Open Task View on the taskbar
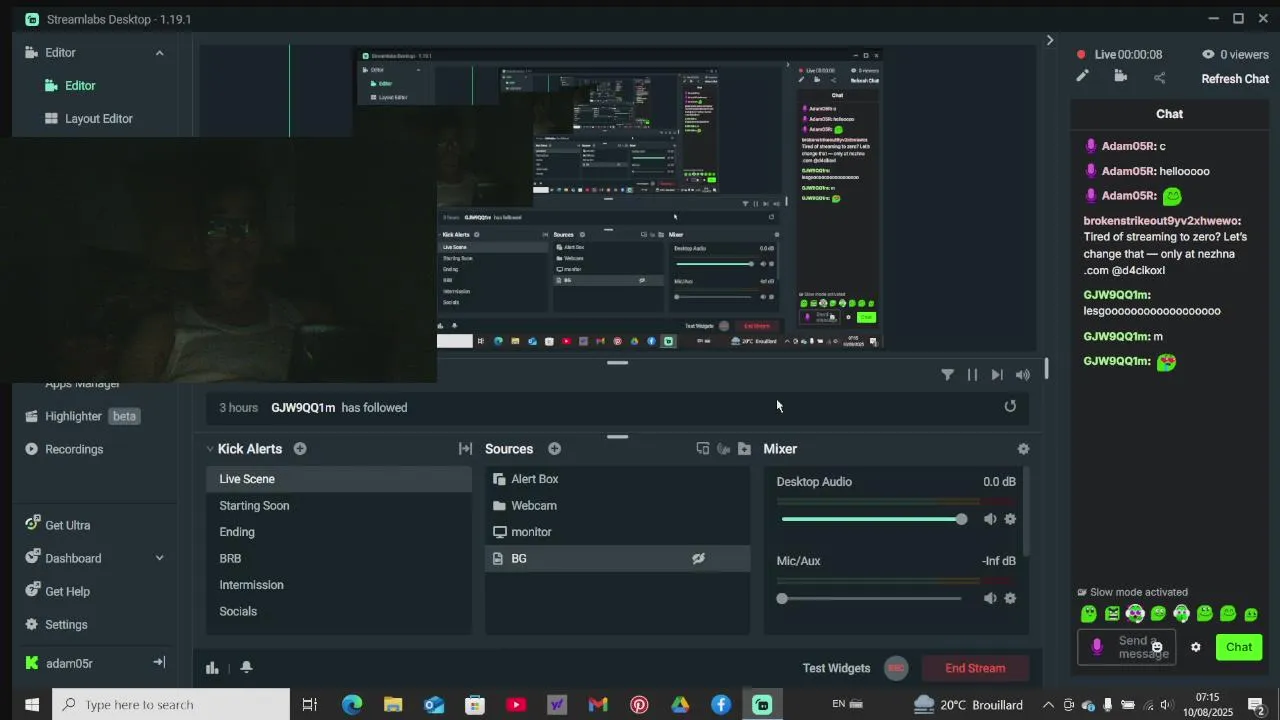The width and height of the screenshot is (1280, 720). click(x=309, y=705)
